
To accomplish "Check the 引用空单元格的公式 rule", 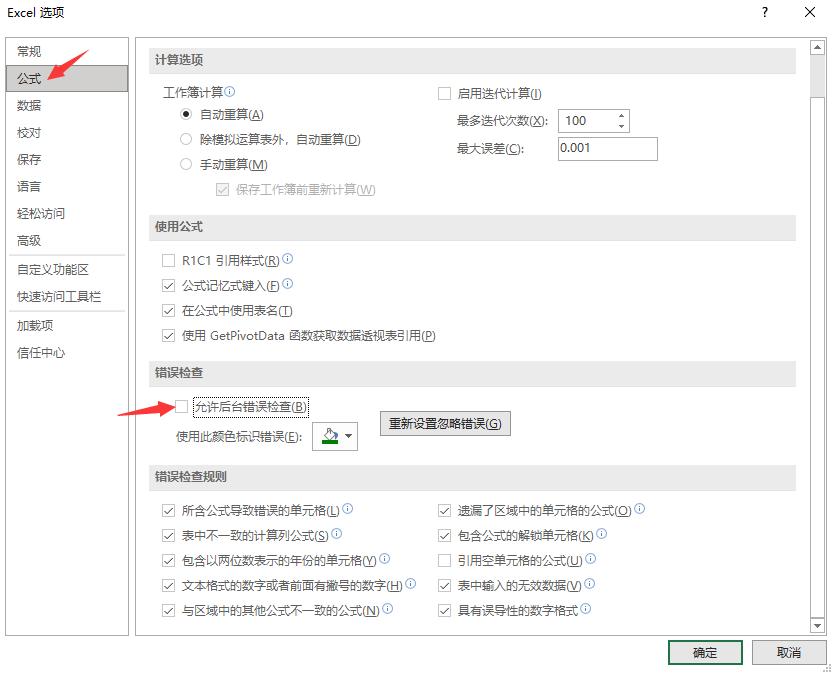I will 444,560.
